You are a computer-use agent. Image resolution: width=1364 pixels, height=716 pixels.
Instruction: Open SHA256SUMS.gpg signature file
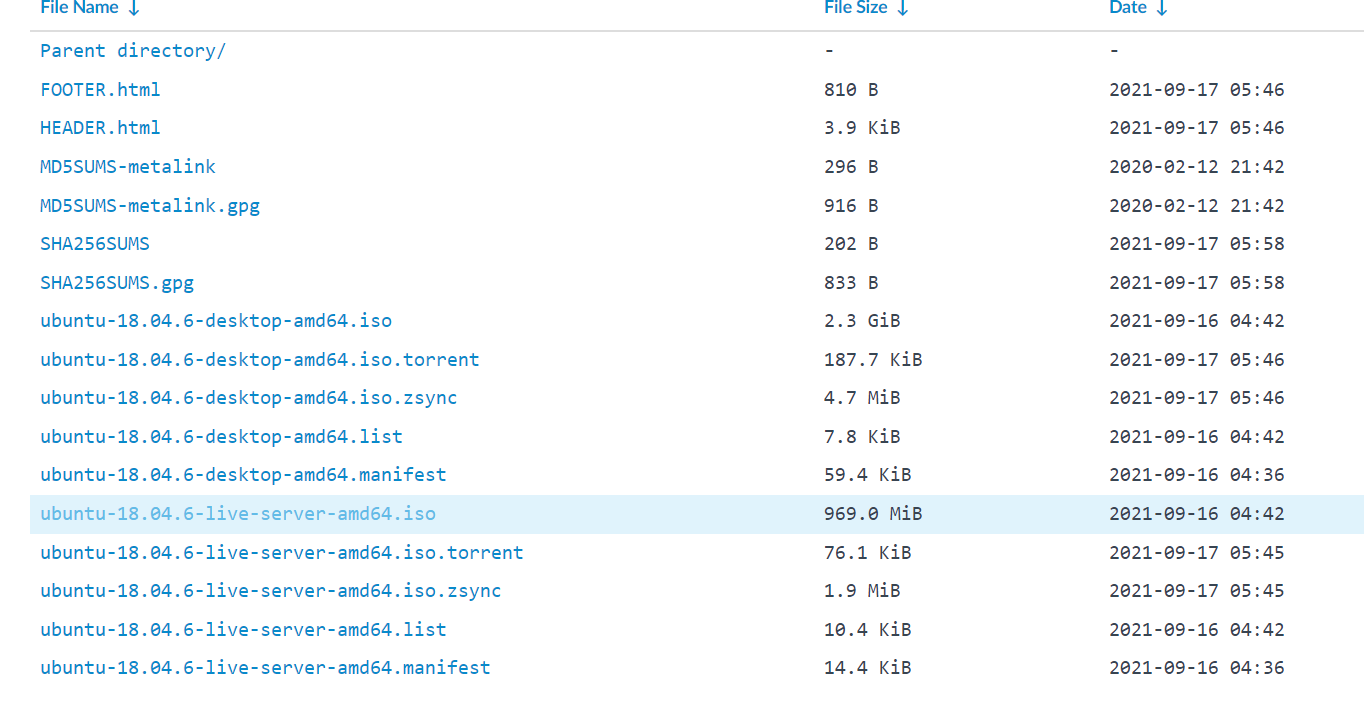click(117, 282)
